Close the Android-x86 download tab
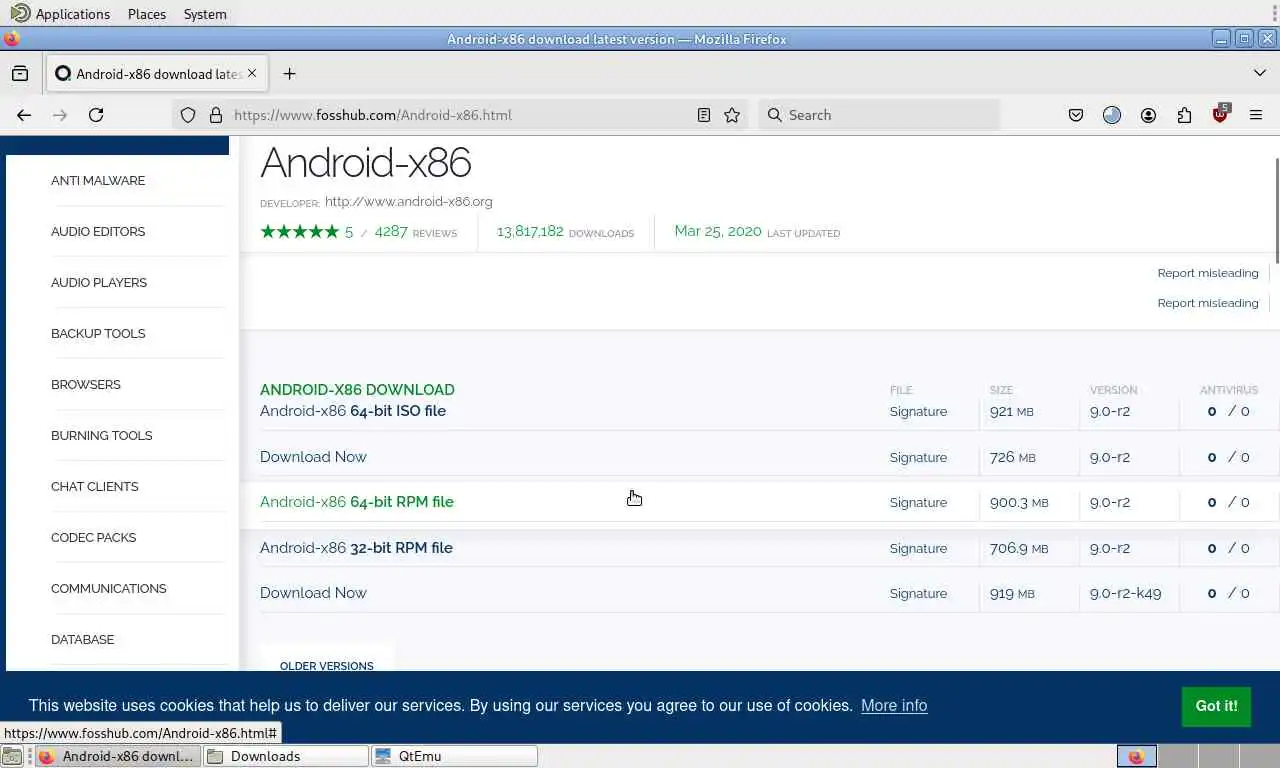The width and height of the screenshot is (1280, 768). 252,73
